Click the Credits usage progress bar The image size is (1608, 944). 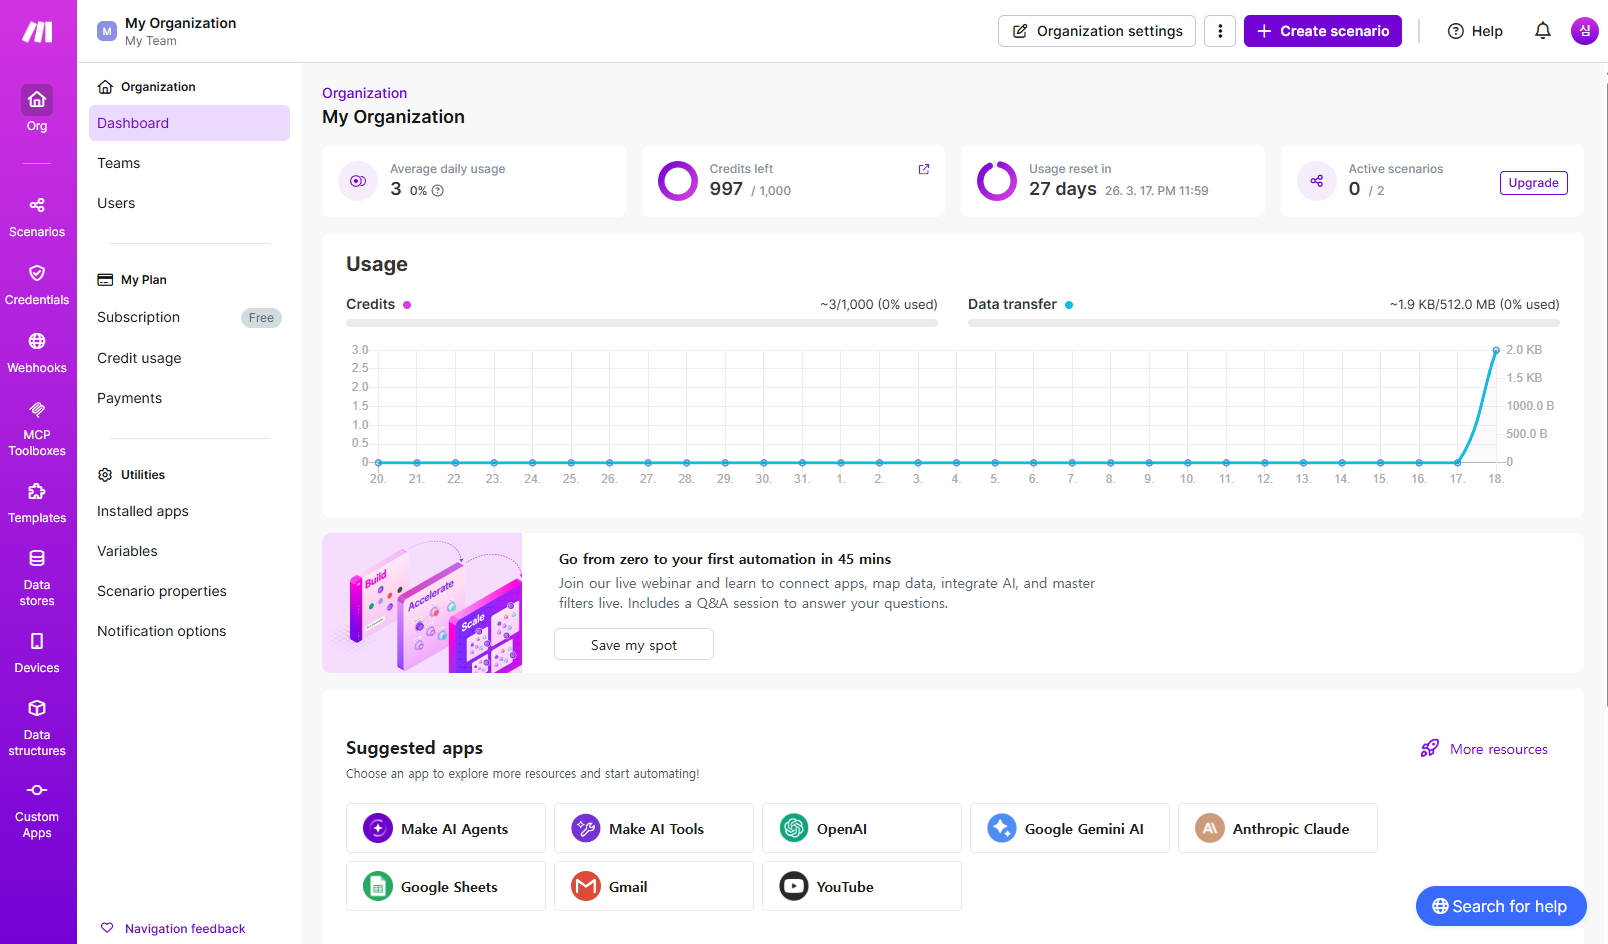coord(641,323)
